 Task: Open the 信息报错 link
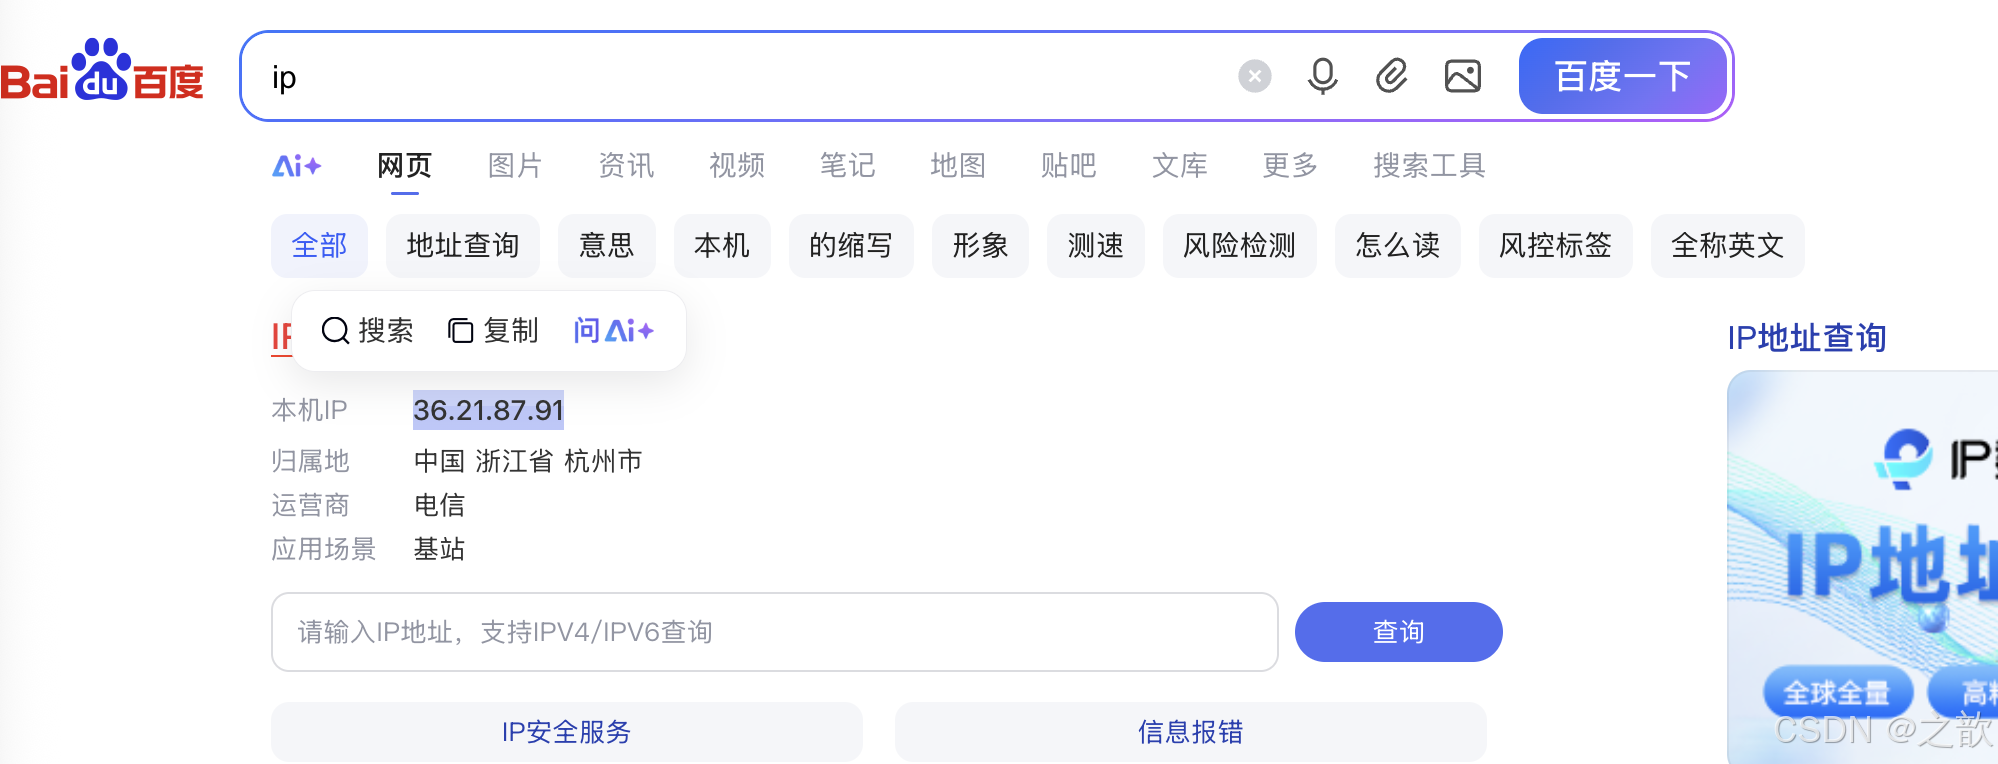pyautogui.click(x=1191, y=732)
